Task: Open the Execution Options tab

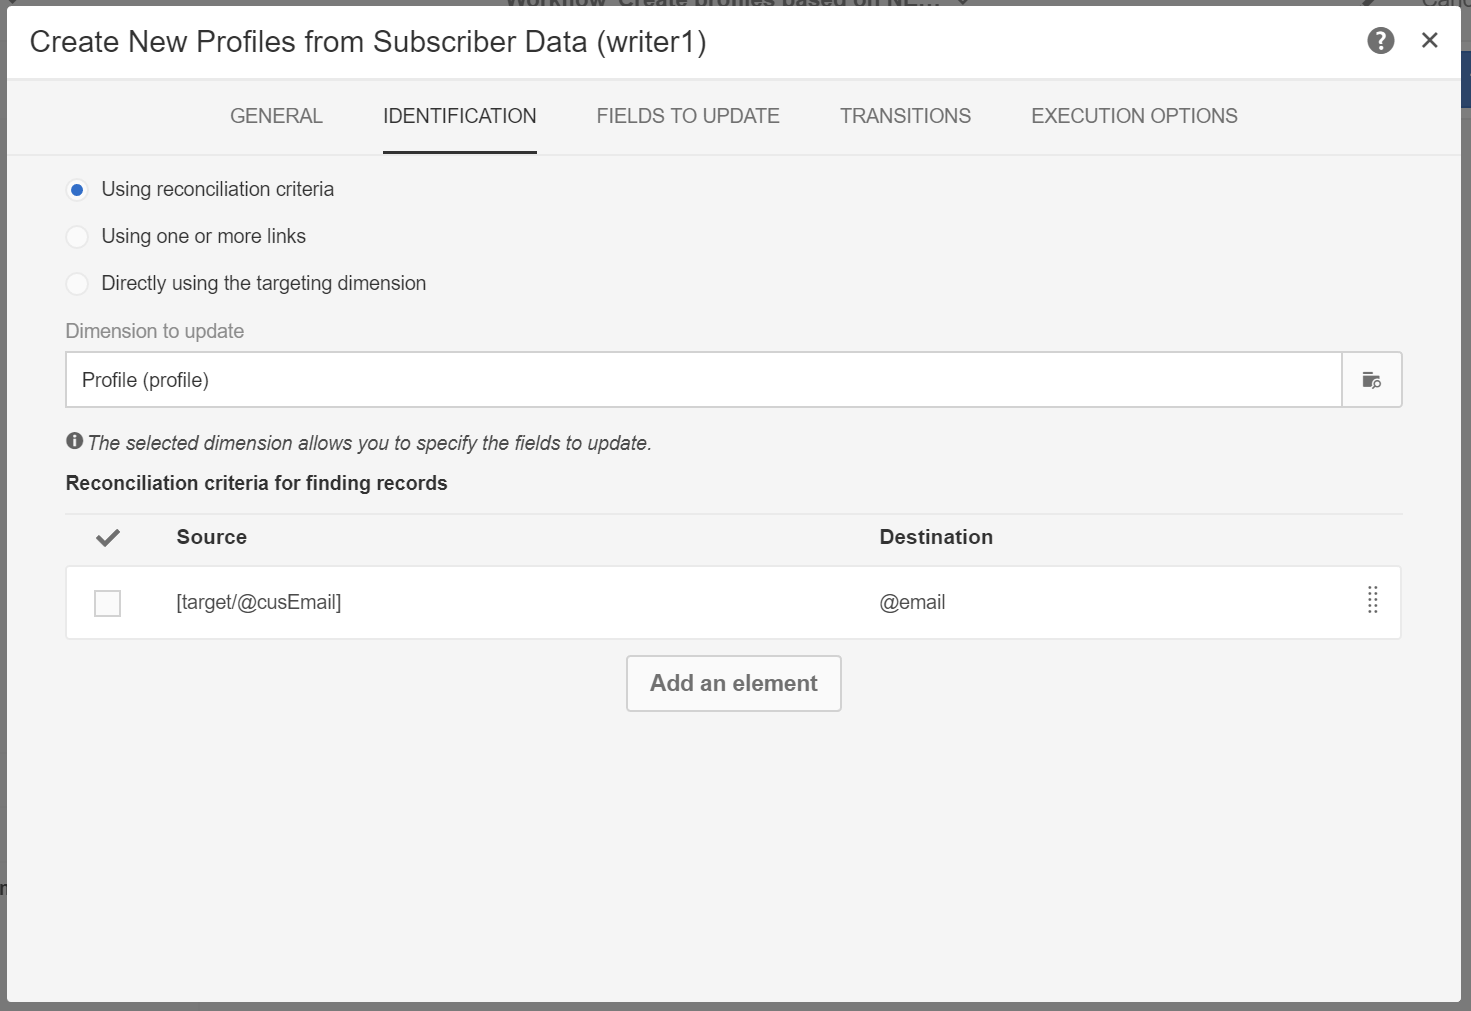Action: 1134,116
